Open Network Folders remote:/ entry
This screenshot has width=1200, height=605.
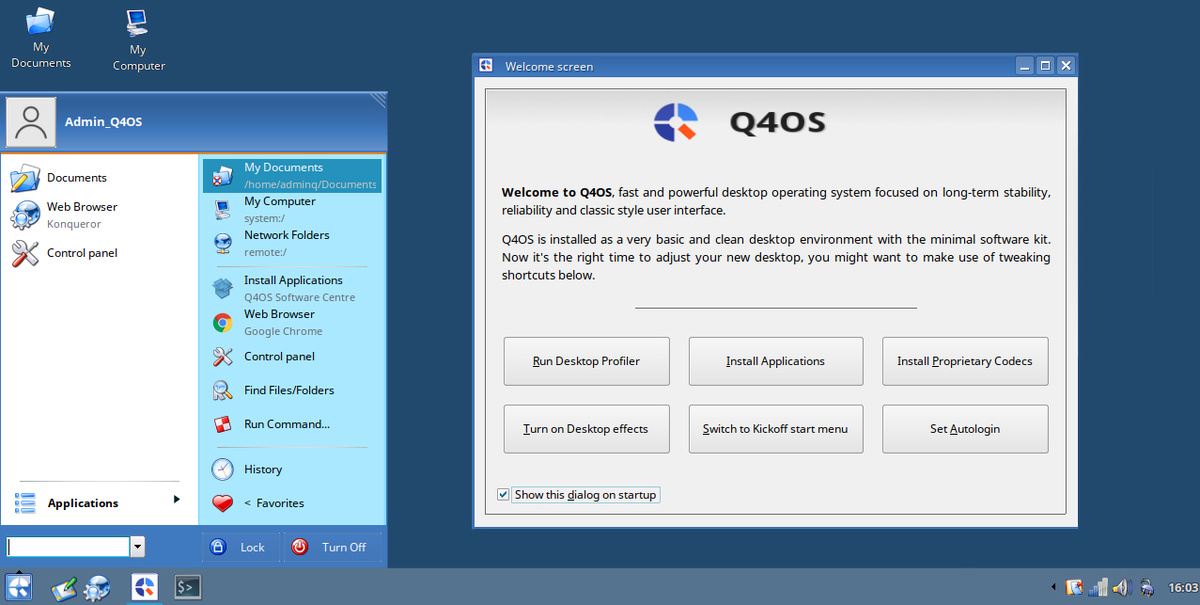(292, 243)
